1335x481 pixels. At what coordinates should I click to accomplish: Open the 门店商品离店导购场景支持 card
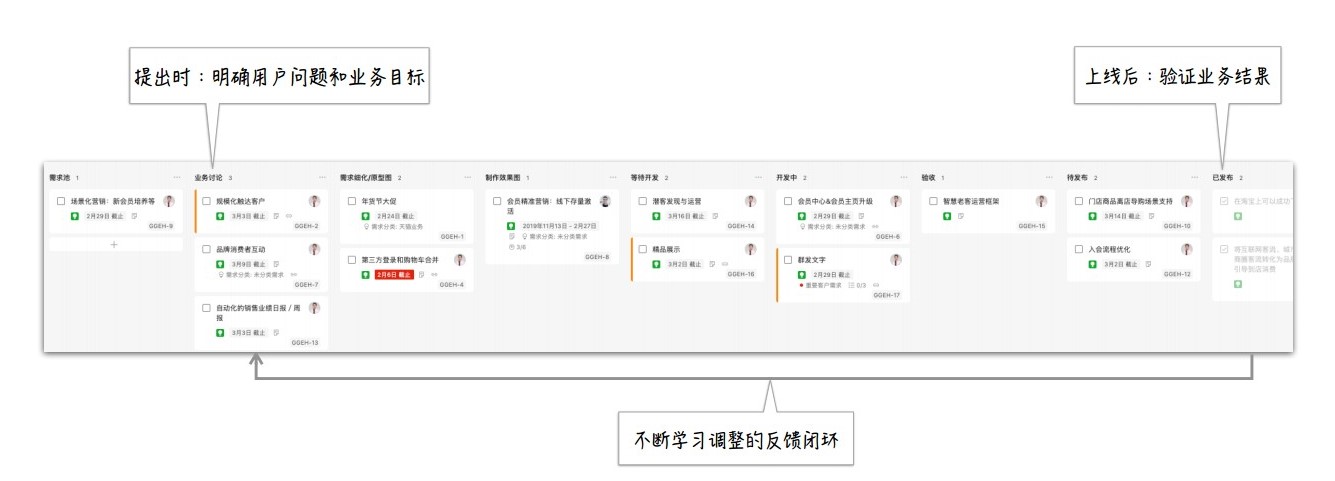point(1130,201)
